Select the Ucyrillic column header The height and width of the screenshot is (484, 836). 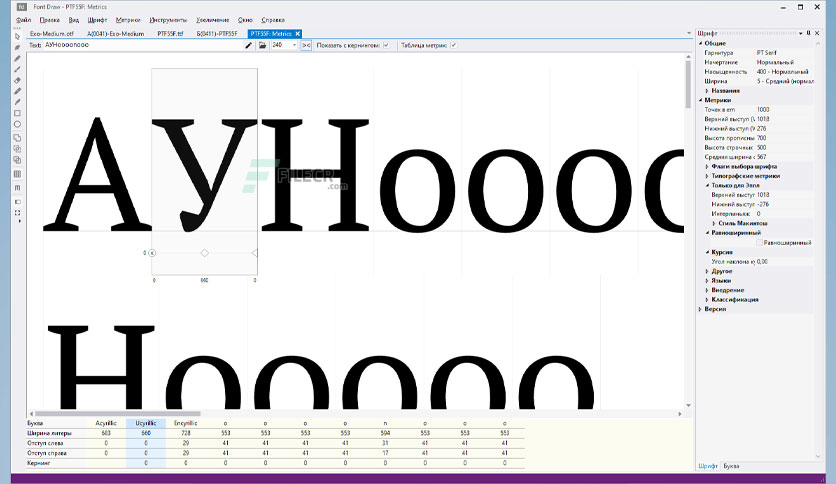coord(146,423)
